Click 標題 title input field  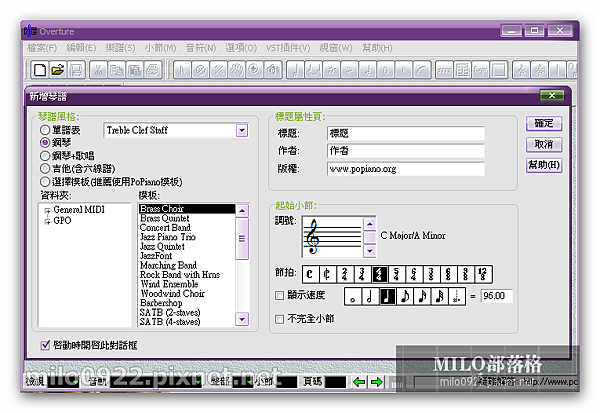tap(406, 134)
